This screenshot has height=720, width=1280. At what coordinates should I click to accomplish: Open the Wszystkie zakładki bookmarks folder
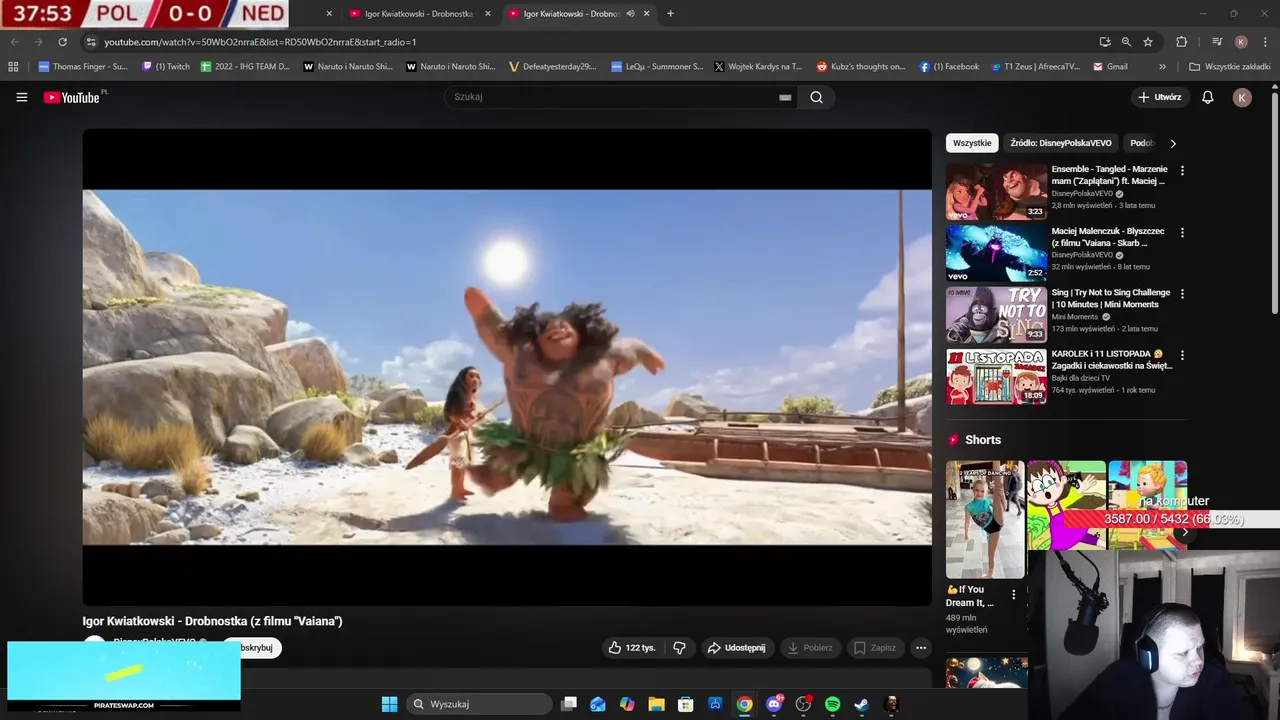pyautogui.click(x=1229, y=67)
